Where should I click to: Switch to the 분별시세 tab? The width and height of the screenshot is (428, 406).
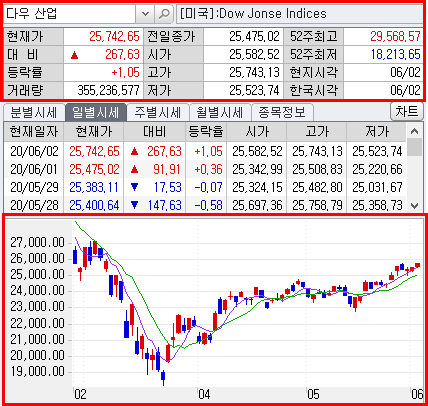[x=34, y=112]
